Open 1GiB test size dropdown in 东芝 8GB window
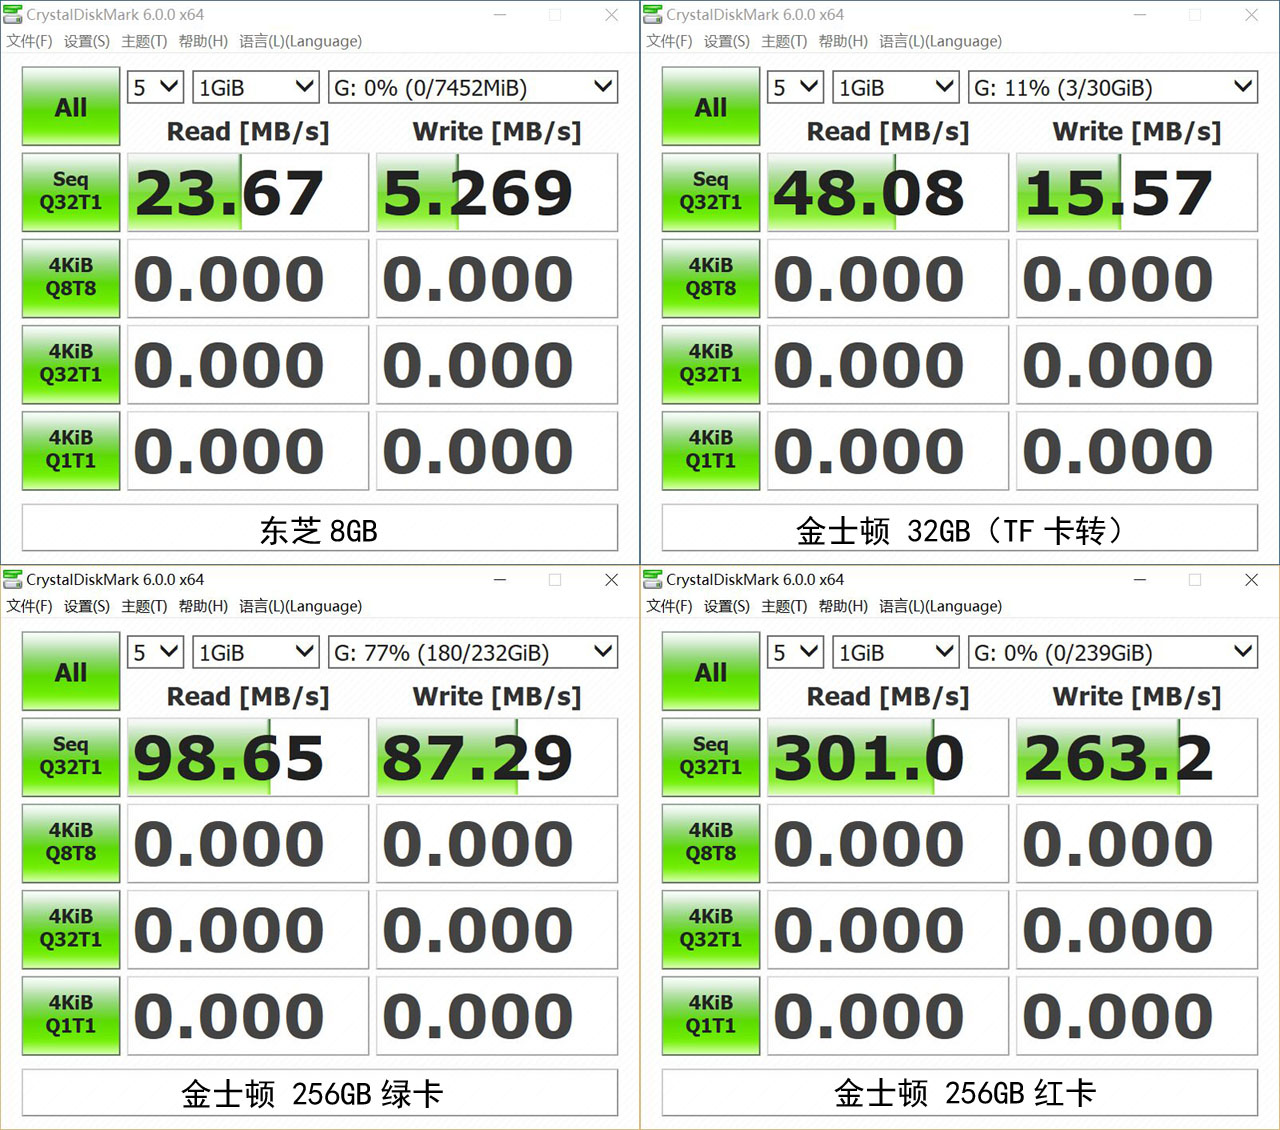The image size is (1280, 1130). 255,87
